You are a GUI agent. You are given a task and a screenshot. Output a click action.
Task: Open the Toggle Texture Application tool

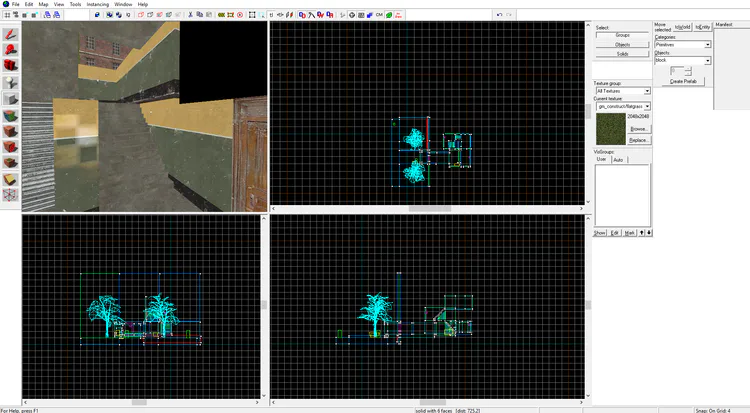pos(11,116)
